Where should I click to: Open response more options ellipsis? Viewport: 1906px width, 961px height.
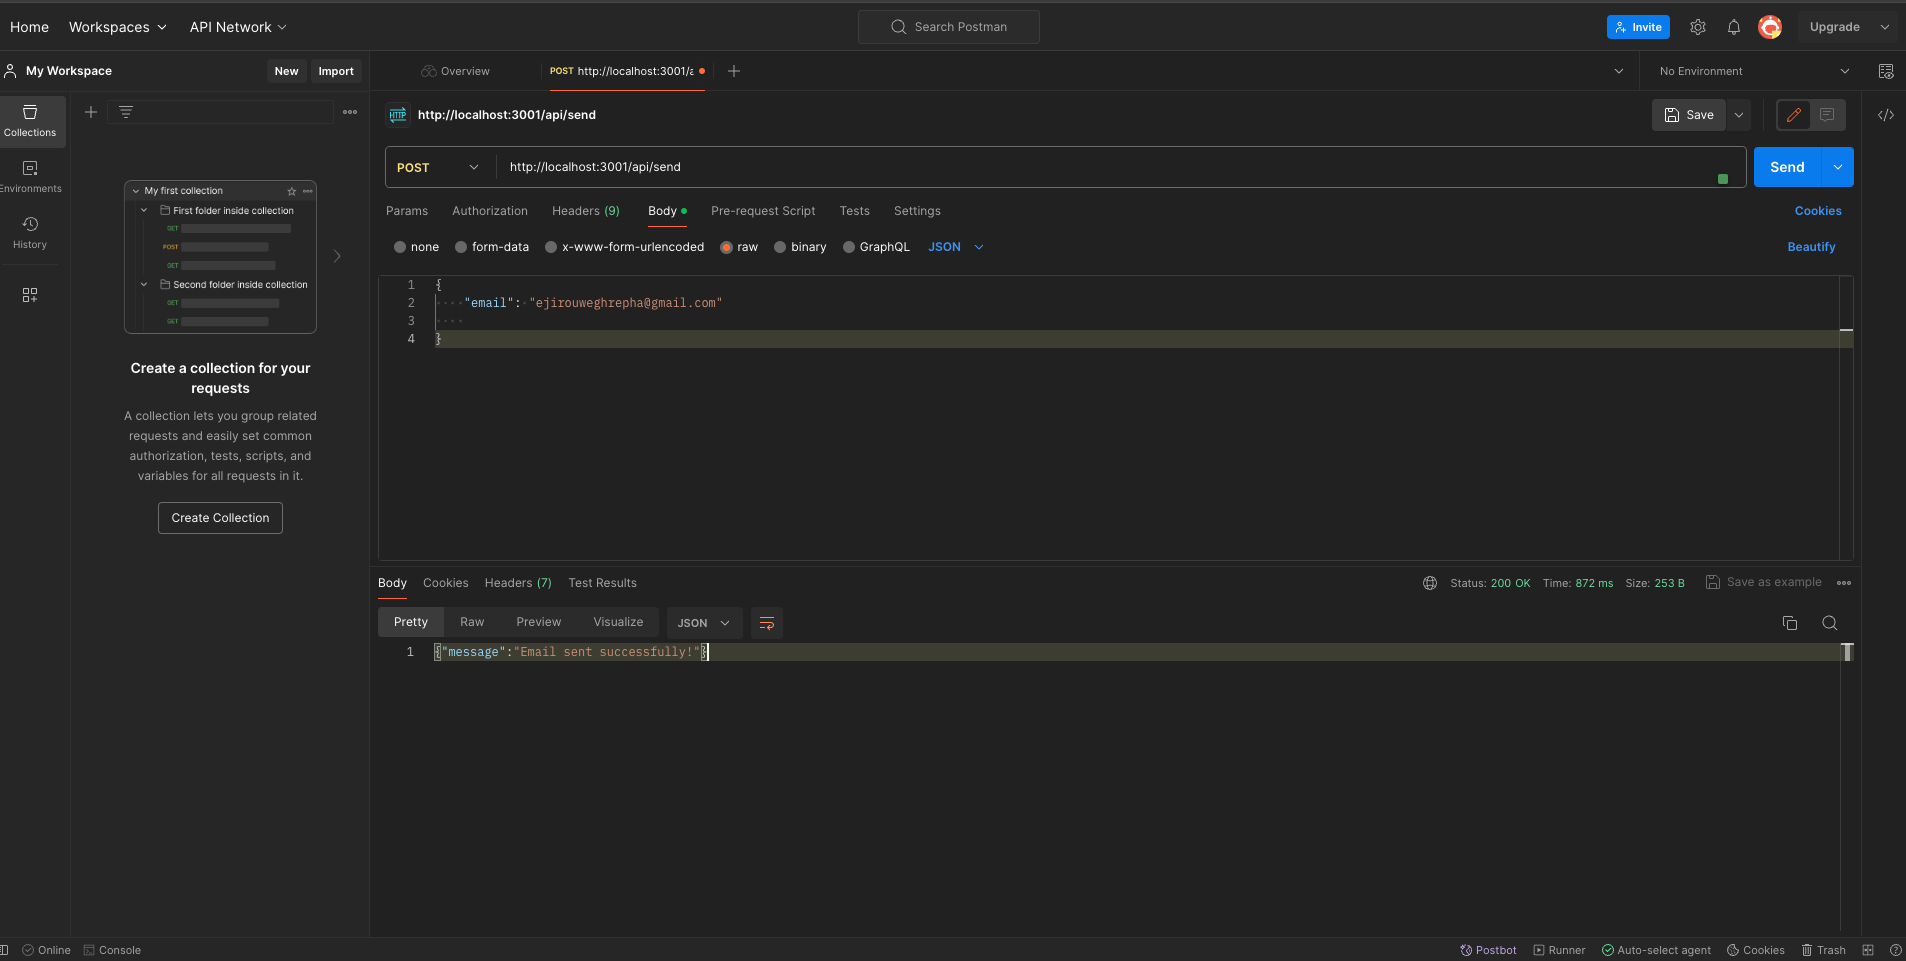1844,583
